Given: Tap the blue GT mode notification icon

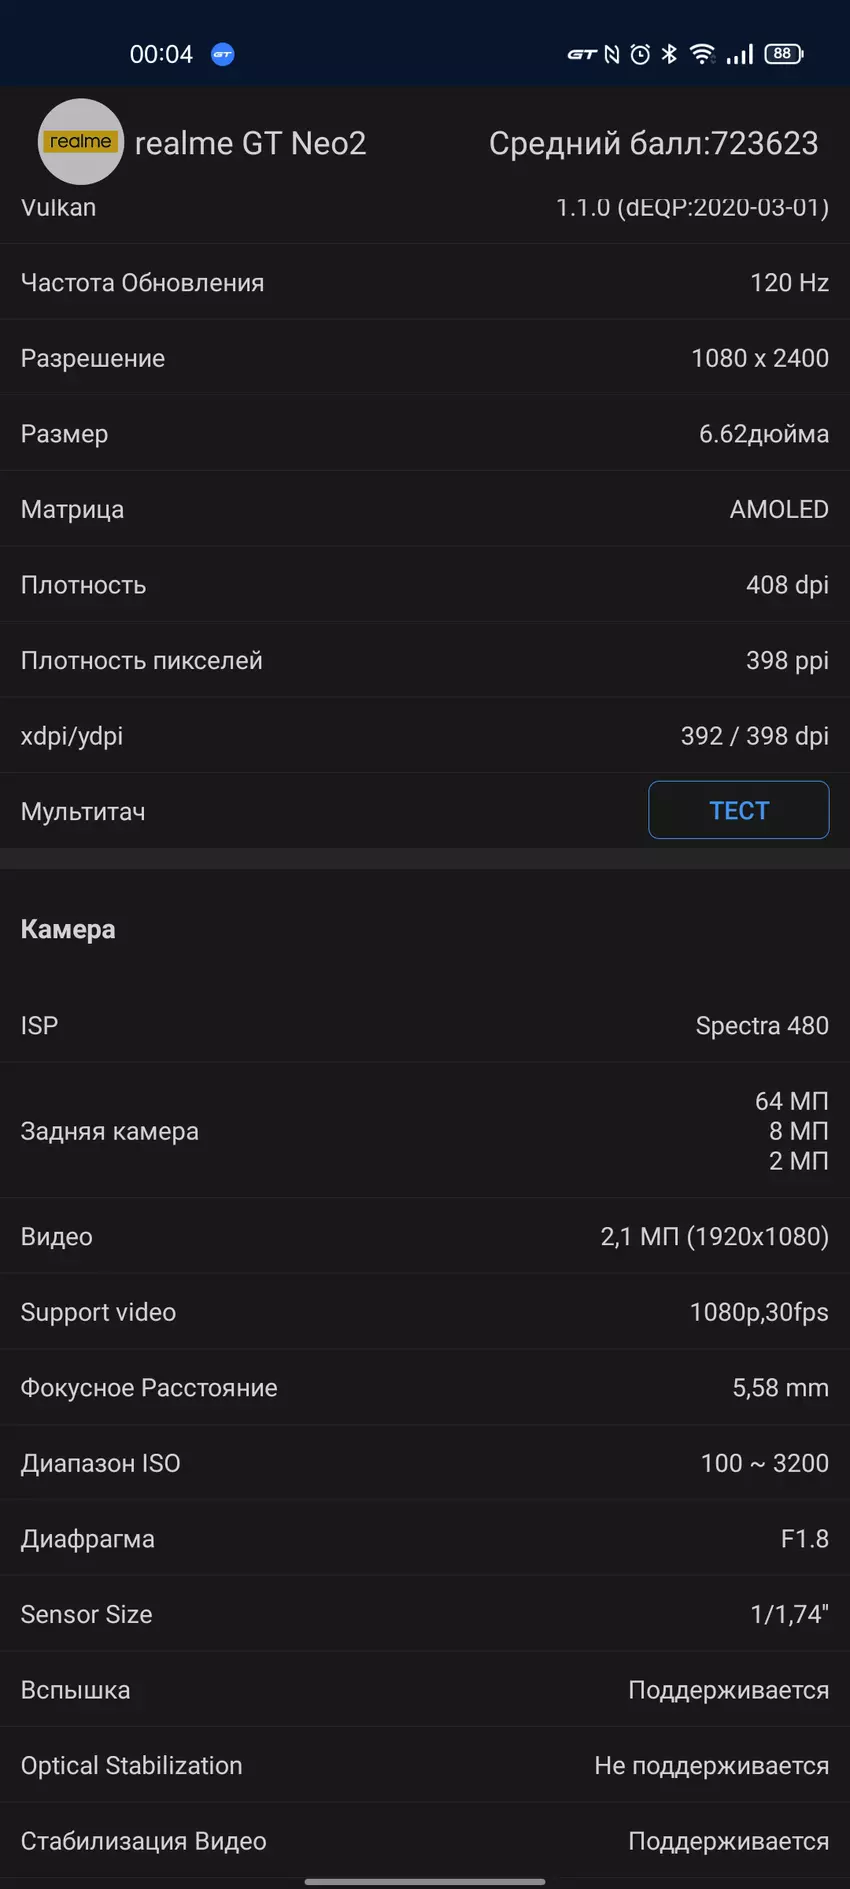Looking at the screenshot, I should [x=222, y=55].
